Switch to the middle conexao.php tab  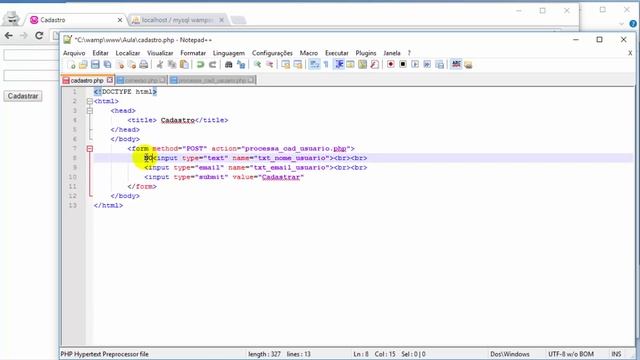[141, 80]
